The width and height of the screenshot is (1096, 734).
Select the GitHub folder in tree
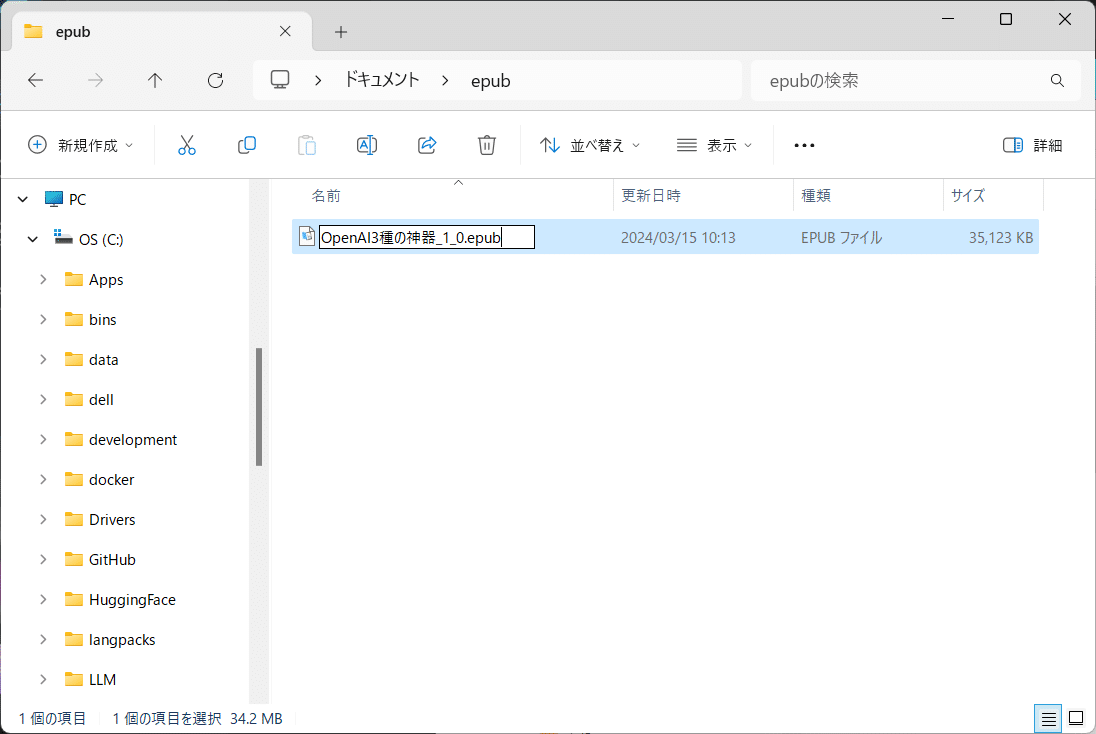pyautogui.click(x=100, y=559)
